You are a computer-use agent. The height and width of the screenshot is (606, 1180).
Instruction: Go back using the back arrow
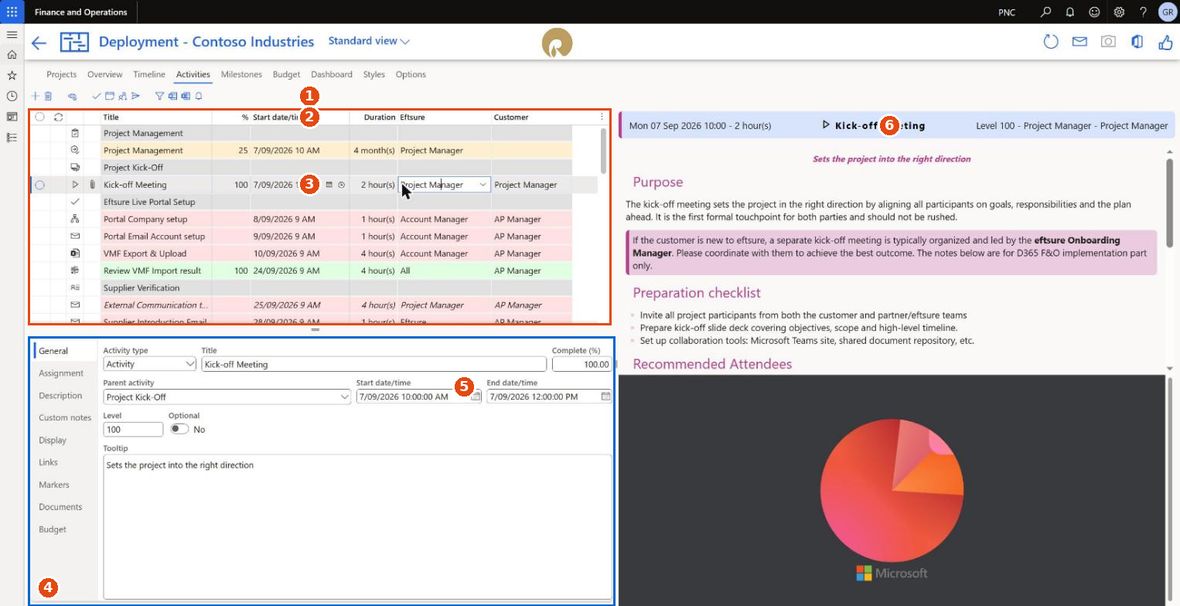38,43
